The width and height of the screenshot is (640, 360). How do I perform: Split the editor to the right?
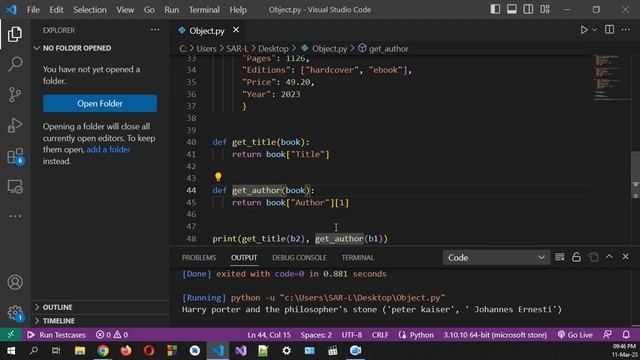pos(609,30)
